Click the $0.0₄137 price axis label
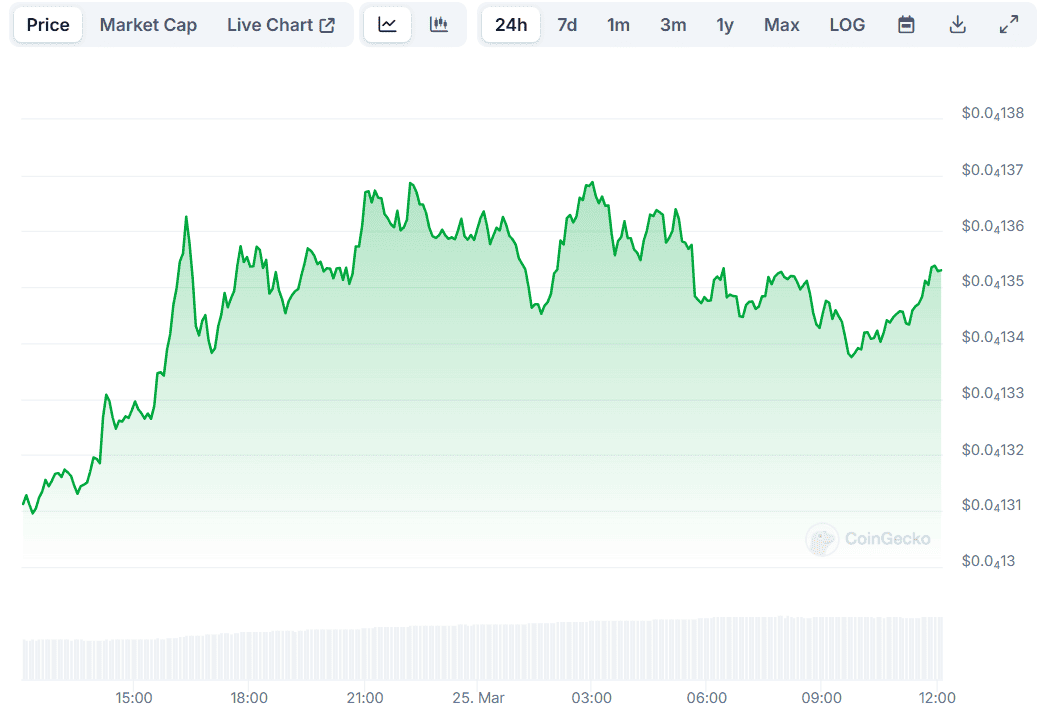 [993, 170]
